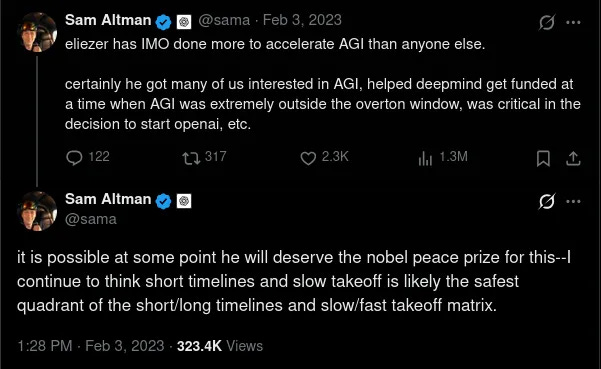Click the 323.4K Views count
This screenshot has width=601, height=369.
[220, 346]
